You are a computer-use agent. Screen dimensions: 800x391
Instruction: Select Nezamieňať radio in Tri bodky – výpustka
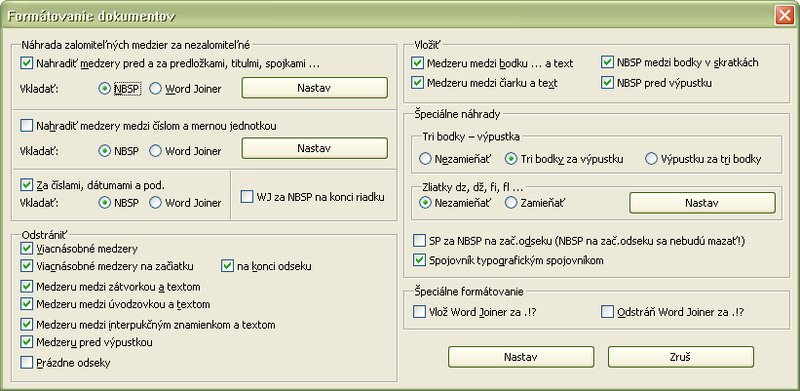click(425, 159)
